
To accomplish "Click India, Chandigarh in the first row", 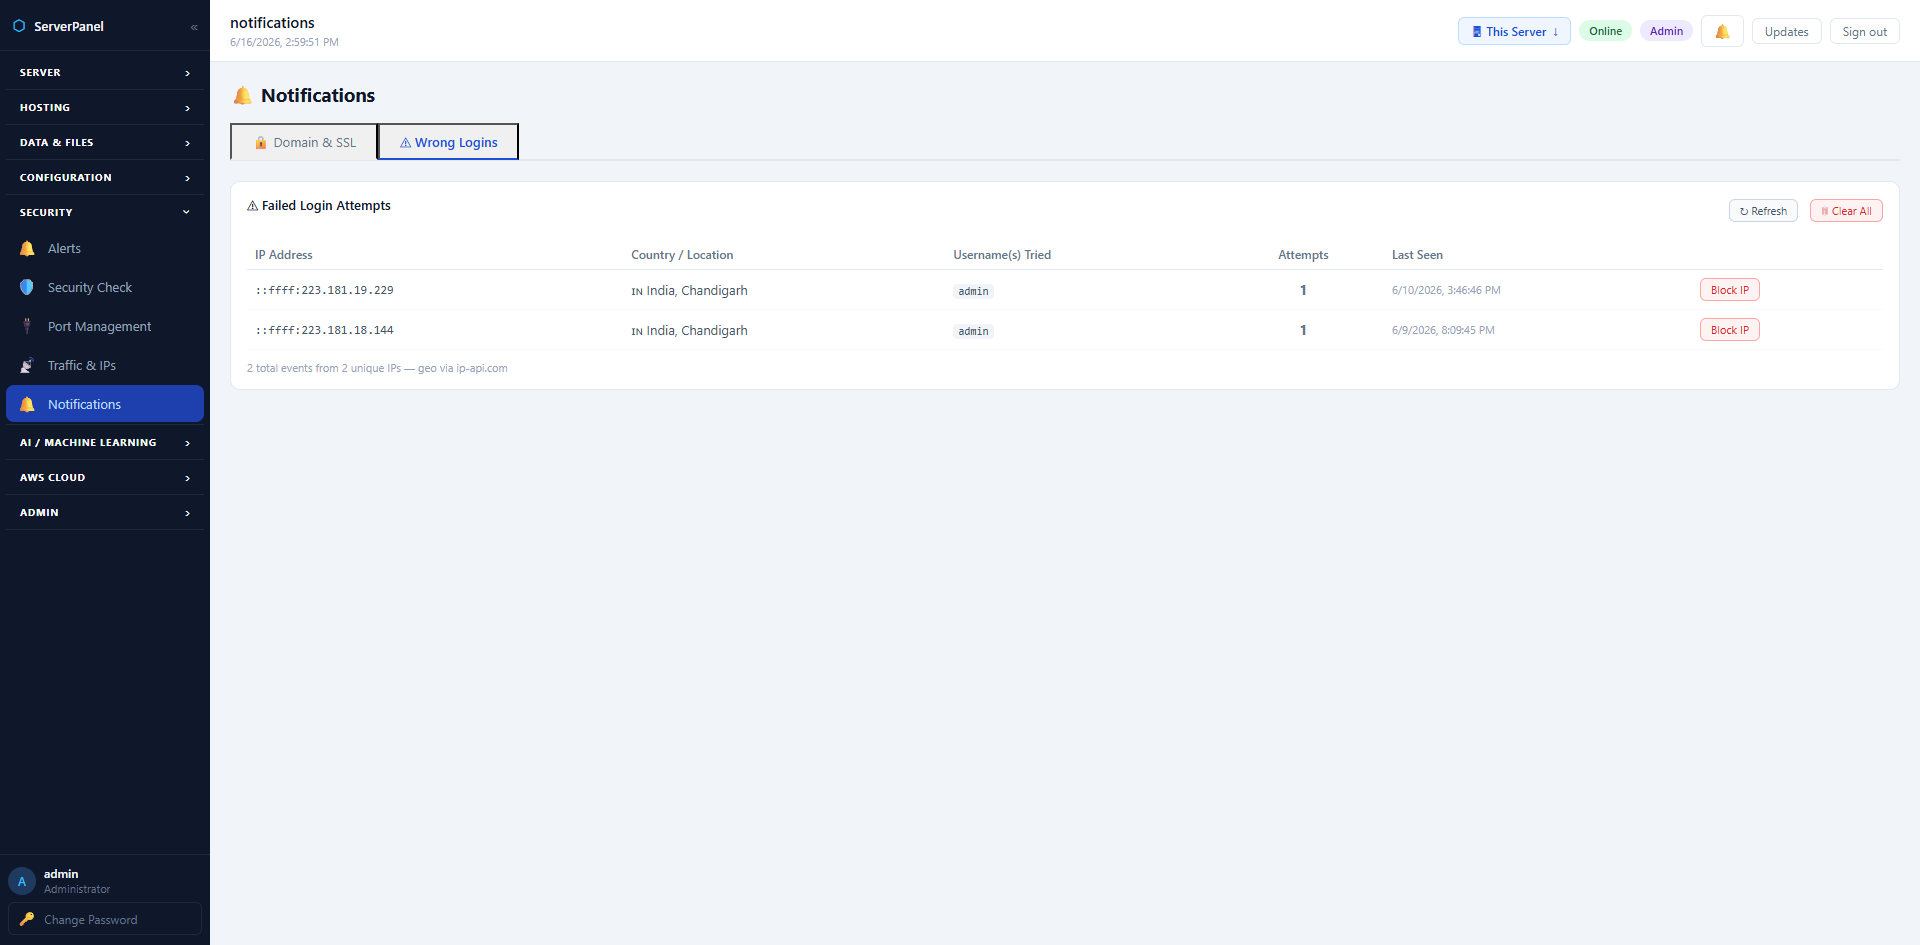I will (x=697, y=291).
